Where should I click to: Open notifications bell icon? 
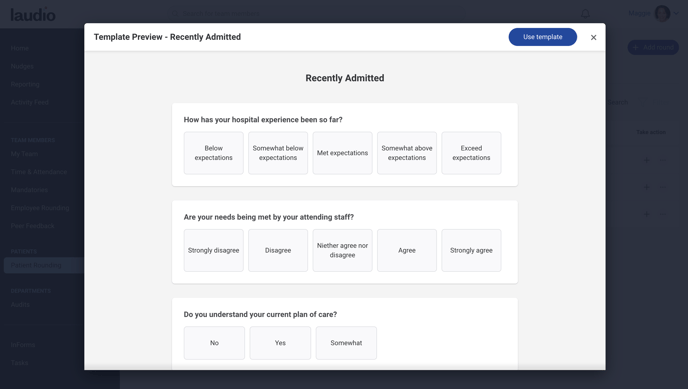click(x=585, y=14)
